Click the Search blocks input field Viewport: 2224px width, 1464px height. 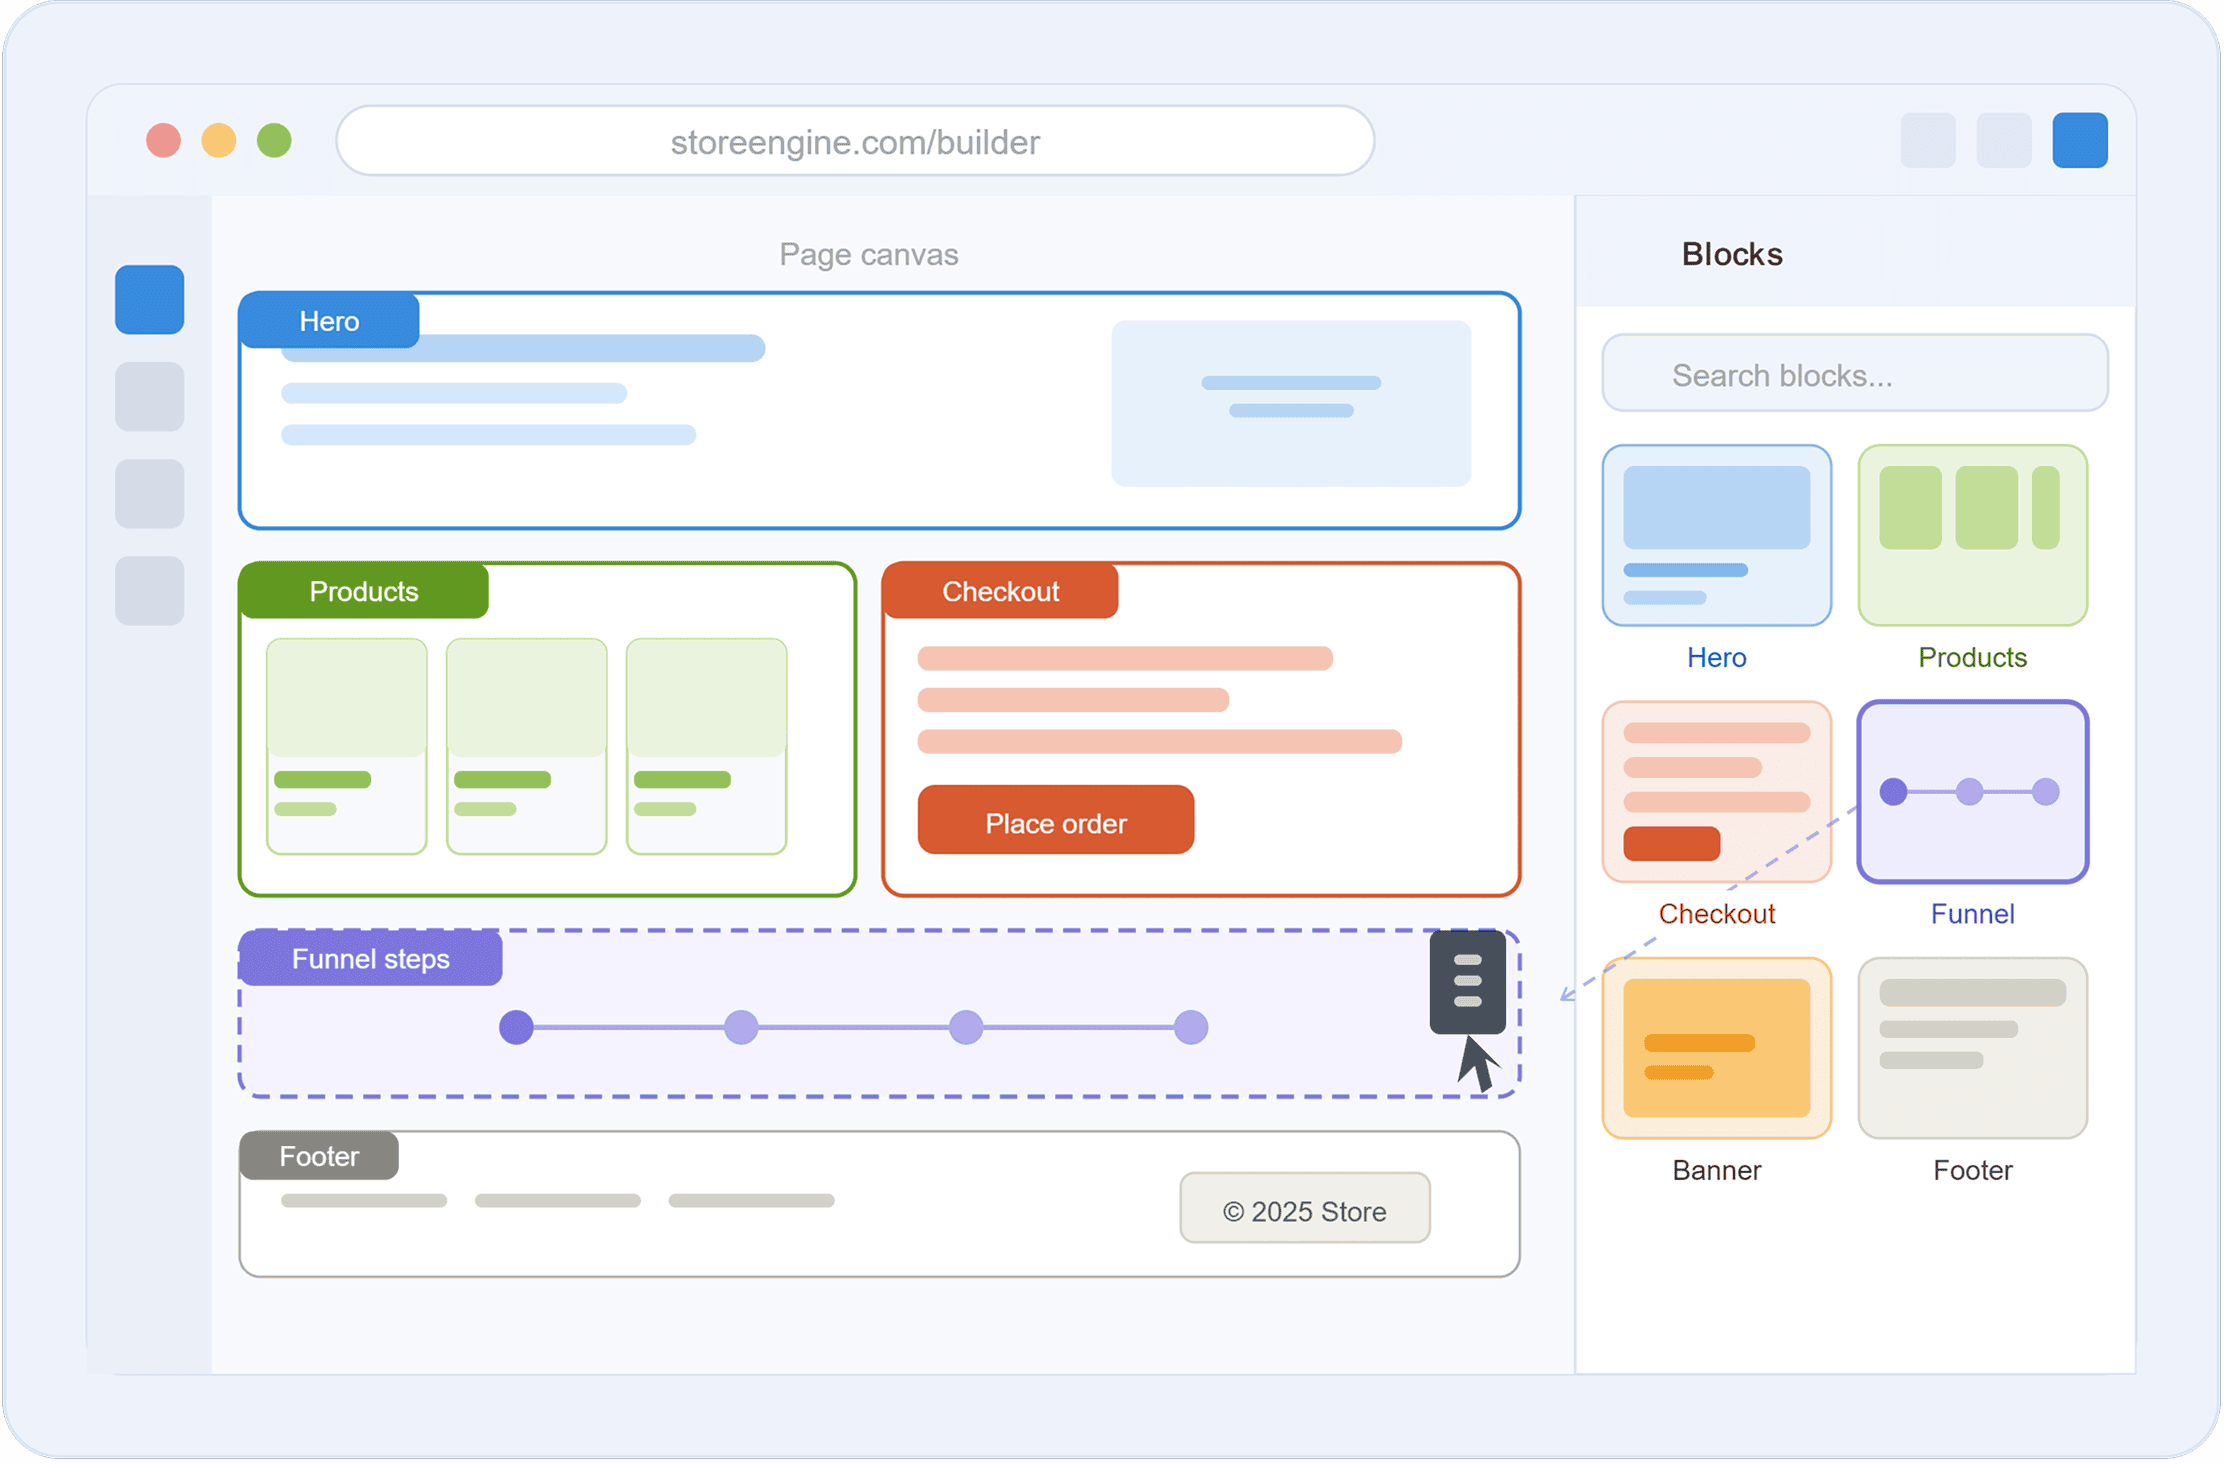[1855, 374]
